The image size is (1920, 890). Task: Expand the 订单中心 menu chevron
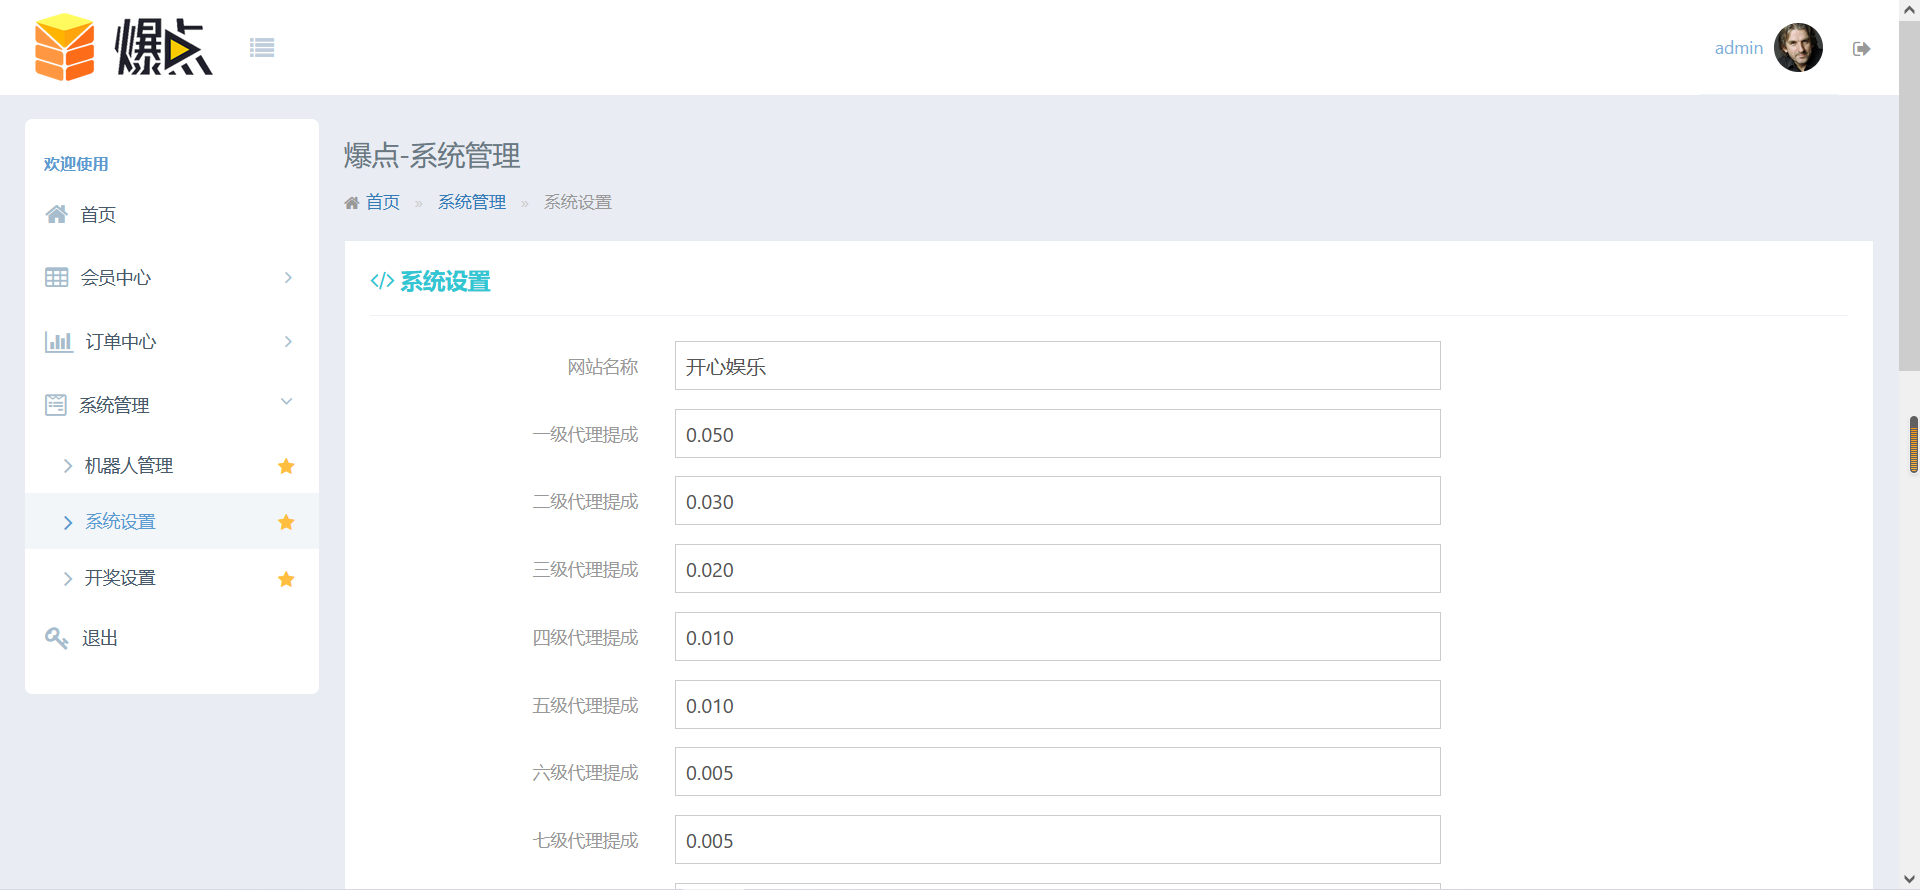tap(288, 342)
